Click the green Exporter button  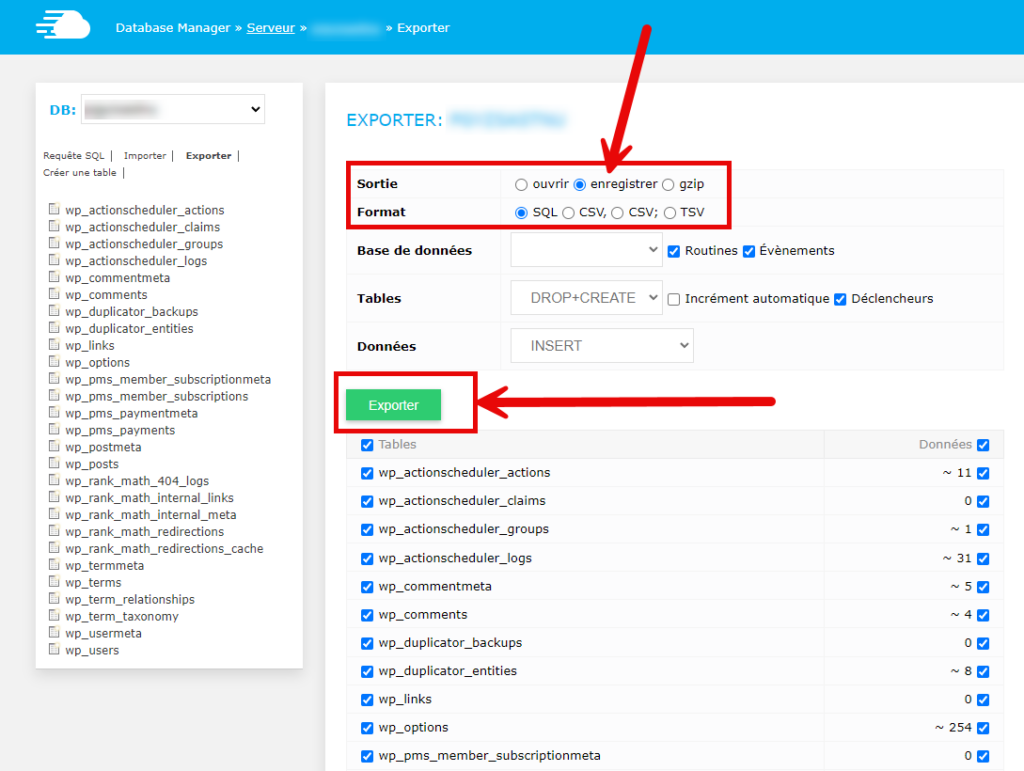pyautogui.click(x=393, y=405)
